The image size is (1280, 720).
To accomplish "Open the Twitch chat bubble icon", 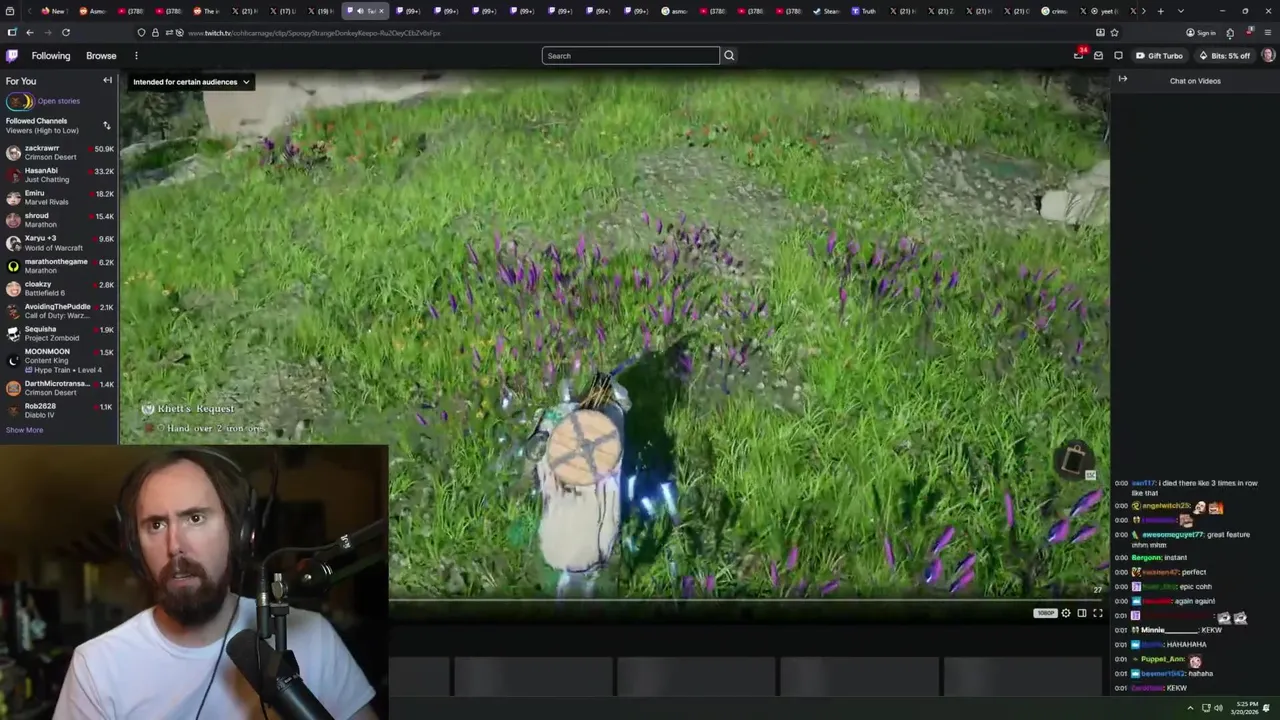I will click(x=1118, y=56).
